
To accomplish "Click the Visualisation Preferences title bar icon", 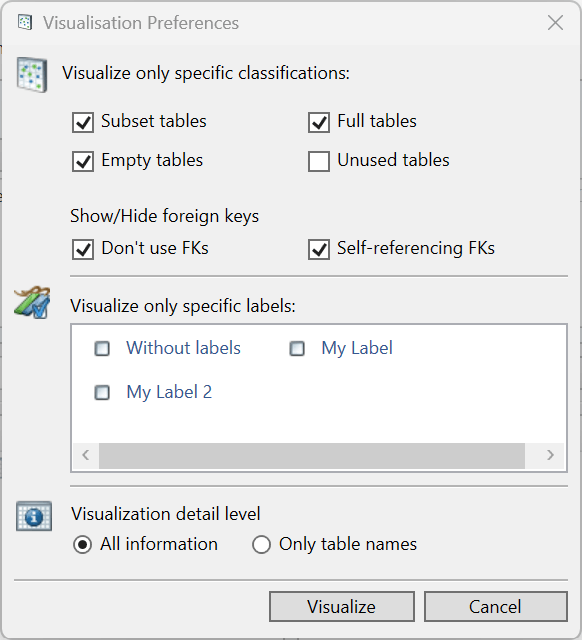I will tap(25, 22).
